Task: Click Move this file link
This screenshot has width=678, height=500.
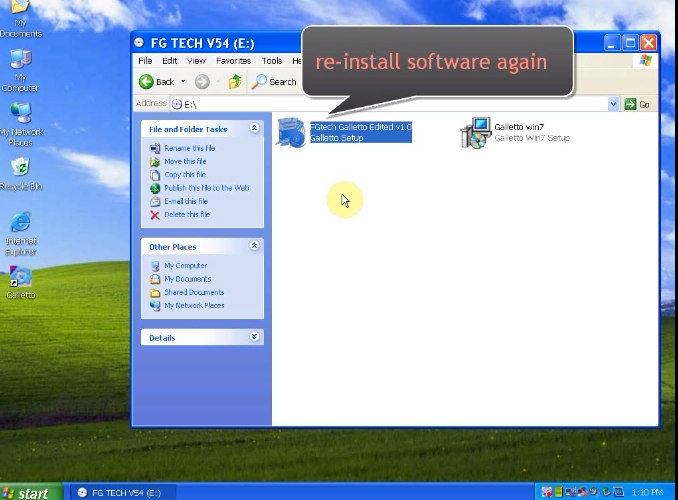Action: pos(185,161)
